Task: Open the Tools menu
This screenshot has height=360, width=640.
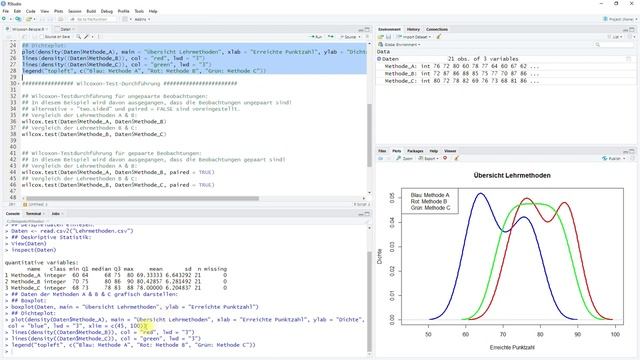Action: coord(139,11)
